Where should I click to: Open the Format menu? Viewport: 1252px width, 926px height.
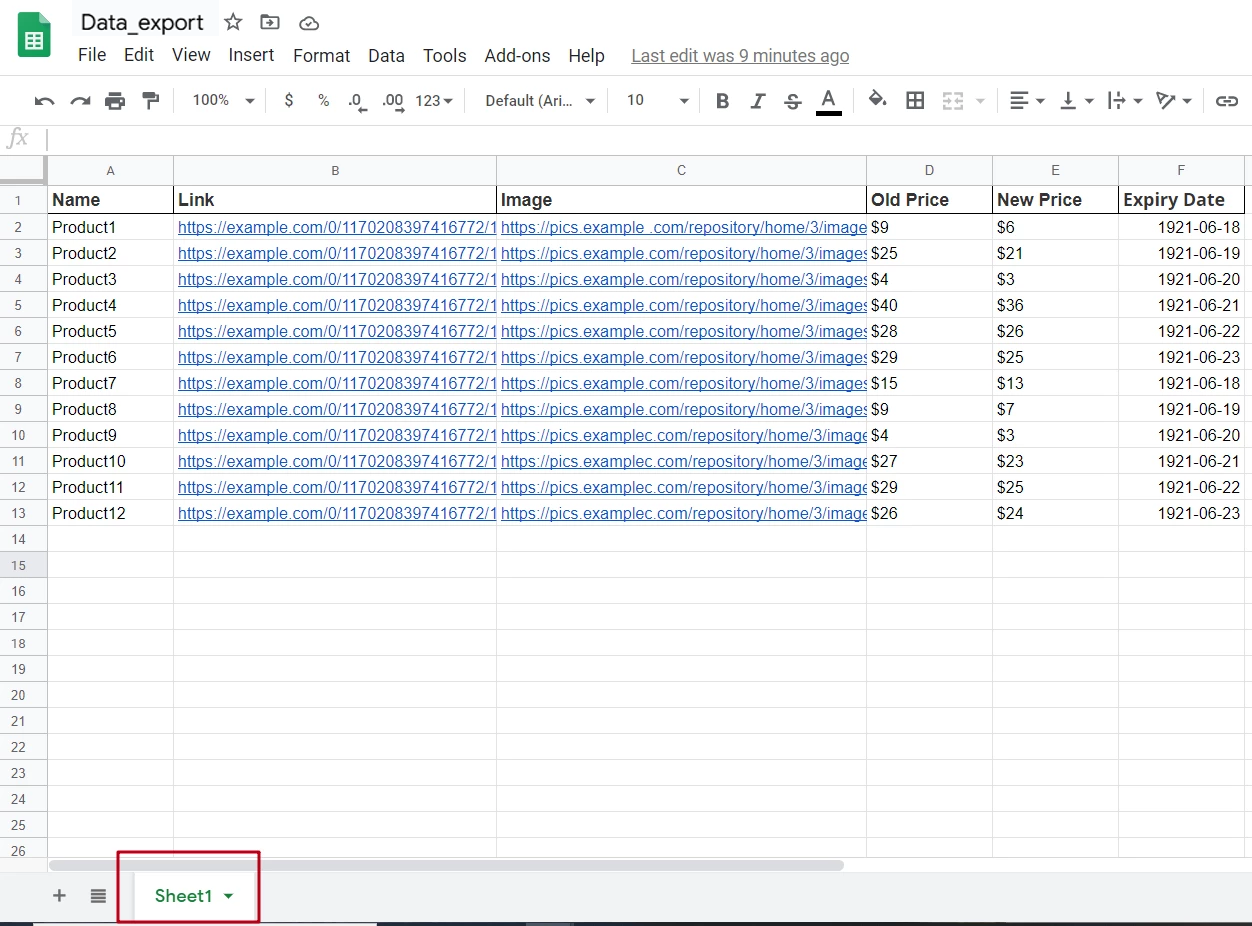point(321,56)
